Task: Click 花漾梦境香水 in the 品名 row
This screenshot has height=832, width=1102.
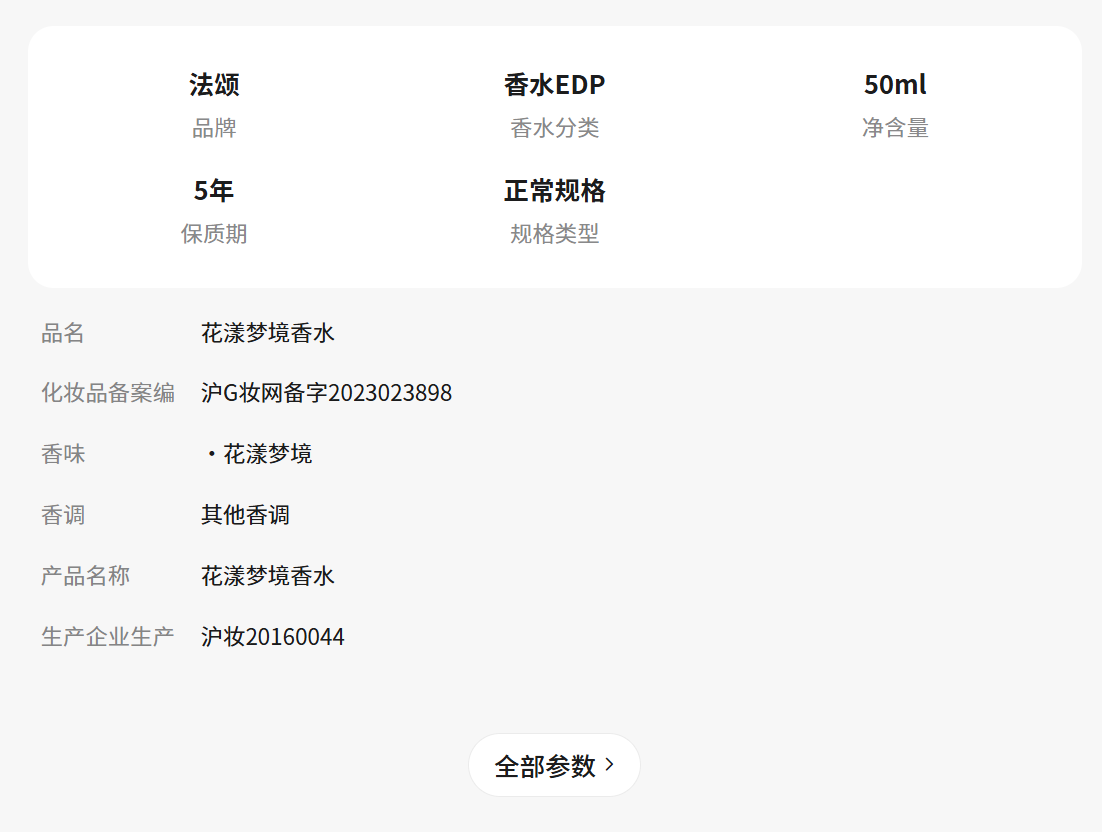Action: point(268,333)
